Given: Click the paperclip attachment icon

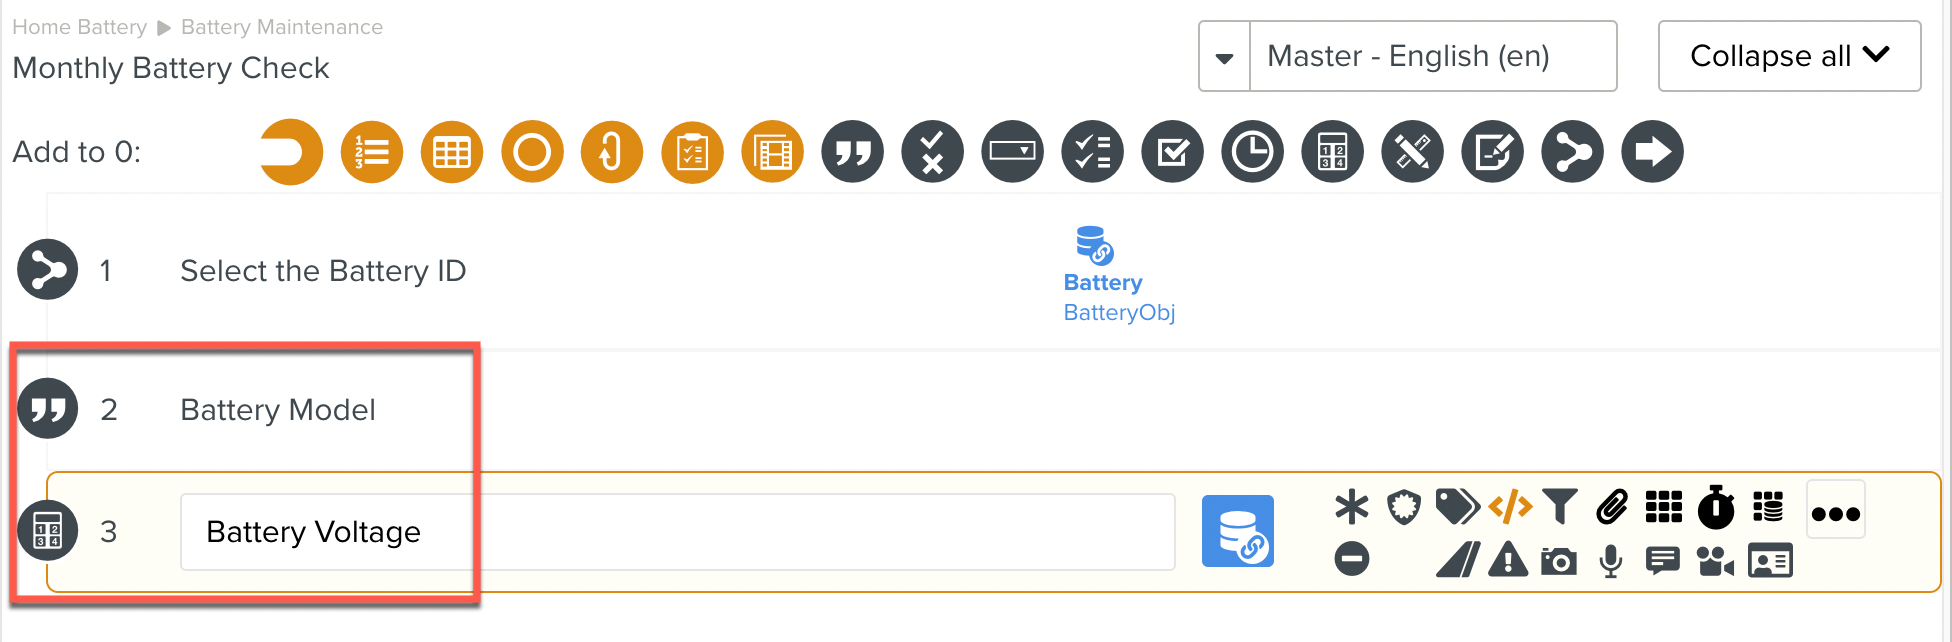Looking at the screenshot, I should [1611, 507].
